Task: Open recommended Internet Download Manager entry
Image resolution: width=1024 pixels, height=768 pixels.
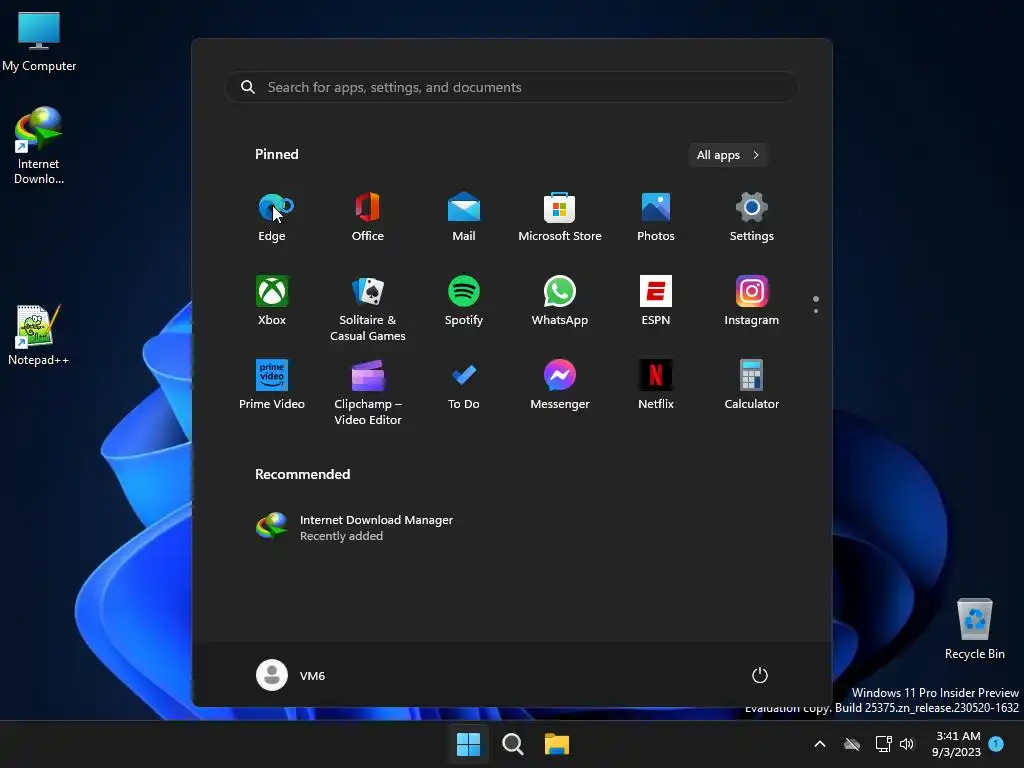Action: tap(356, 527)
